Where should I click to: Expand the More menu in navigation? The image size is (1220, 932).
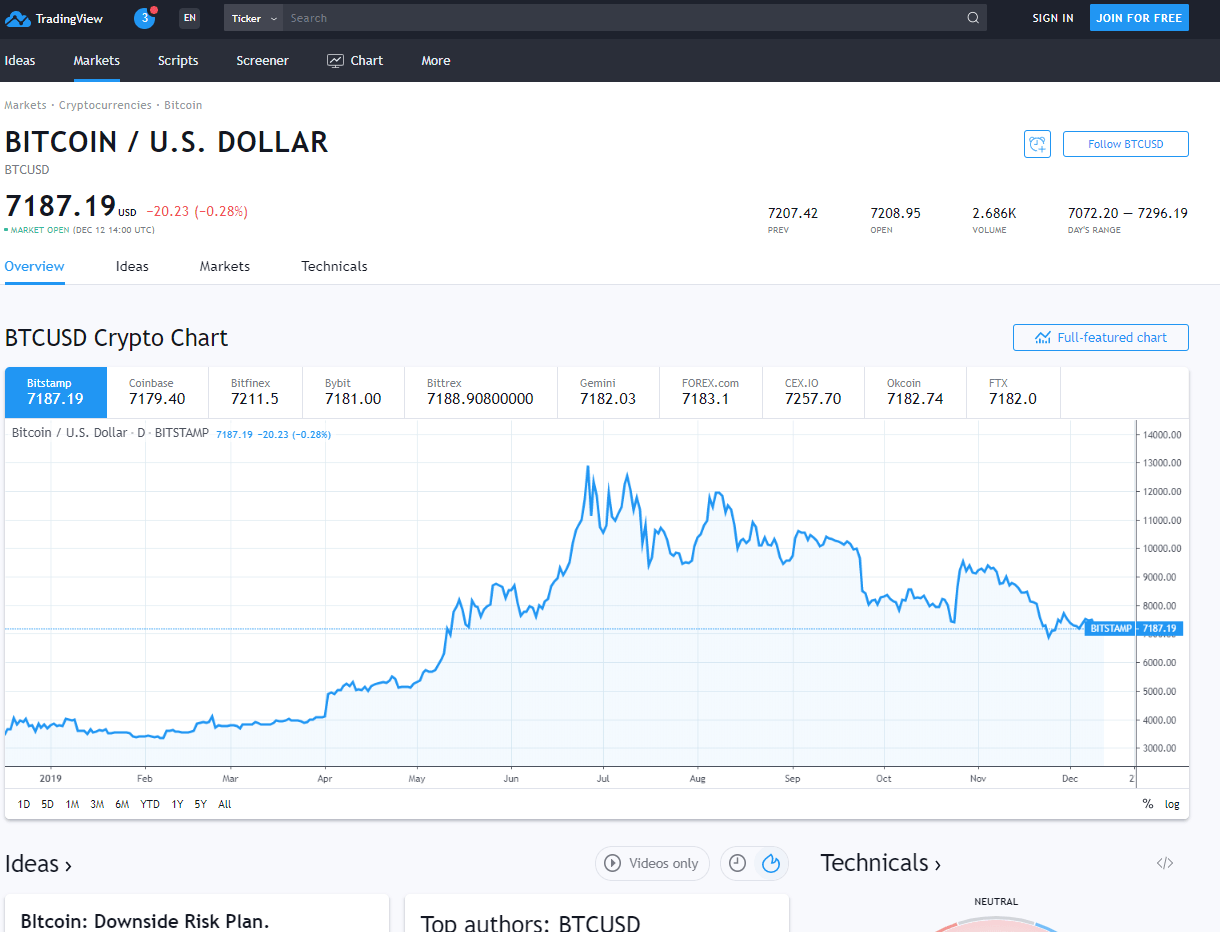436,61
